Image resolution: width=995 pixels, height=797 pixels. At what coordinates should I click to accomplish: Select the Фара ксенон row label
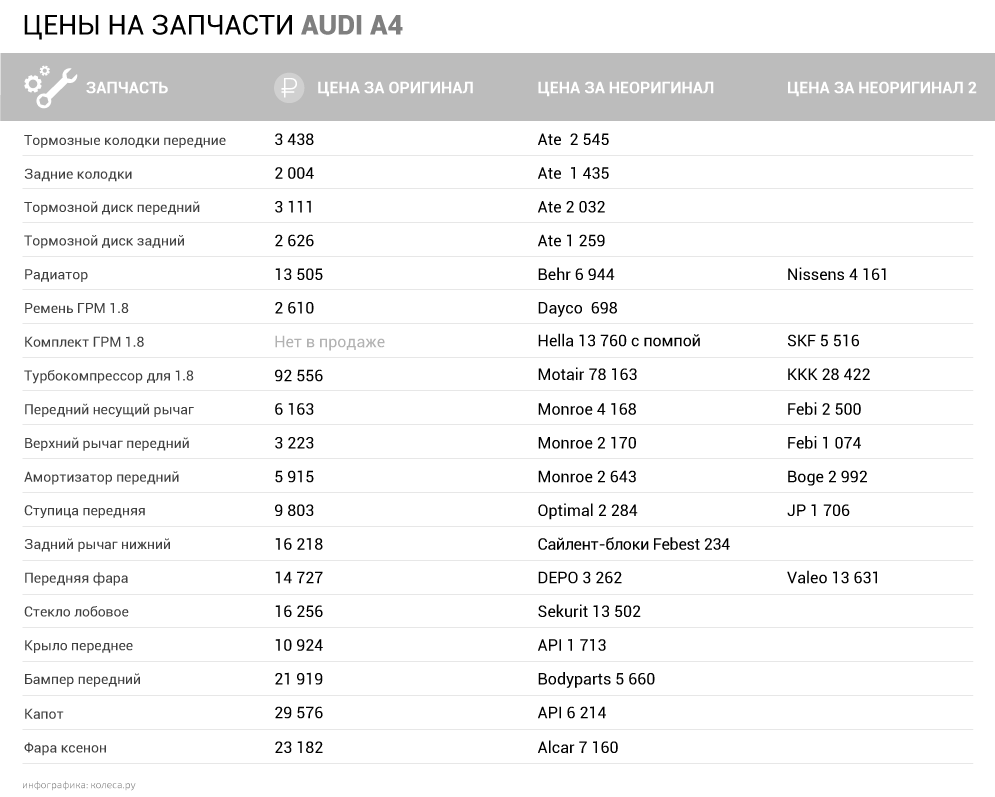click(65, 748)
